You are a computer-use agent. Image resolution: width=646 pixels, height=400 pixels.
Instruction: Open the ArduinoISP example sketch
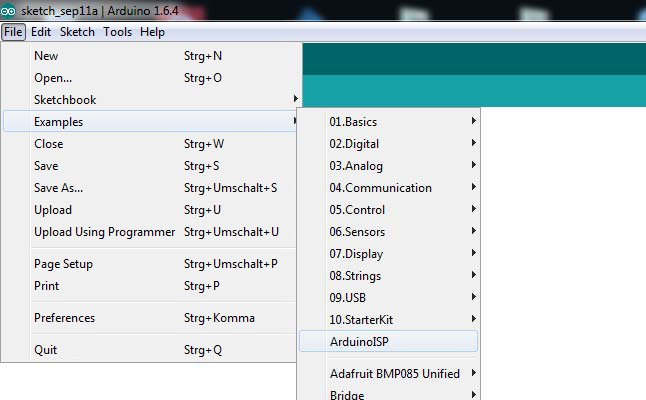pos(389,342)
